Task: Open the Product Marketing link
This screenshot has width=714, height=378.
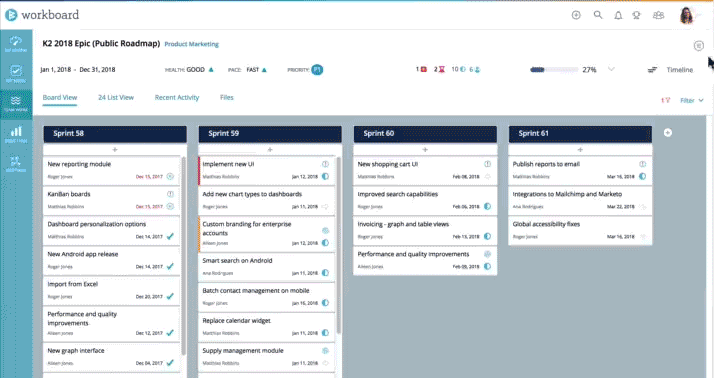Action: coord(191,44)
